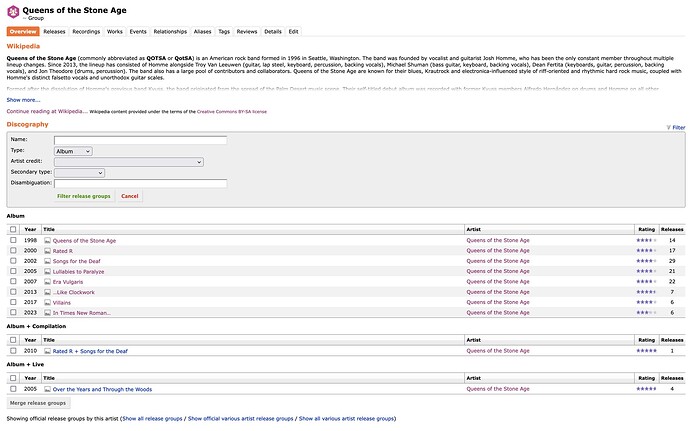Click the Merge release groups button
This screenshot has height=431, width=690.
[38, 403]
